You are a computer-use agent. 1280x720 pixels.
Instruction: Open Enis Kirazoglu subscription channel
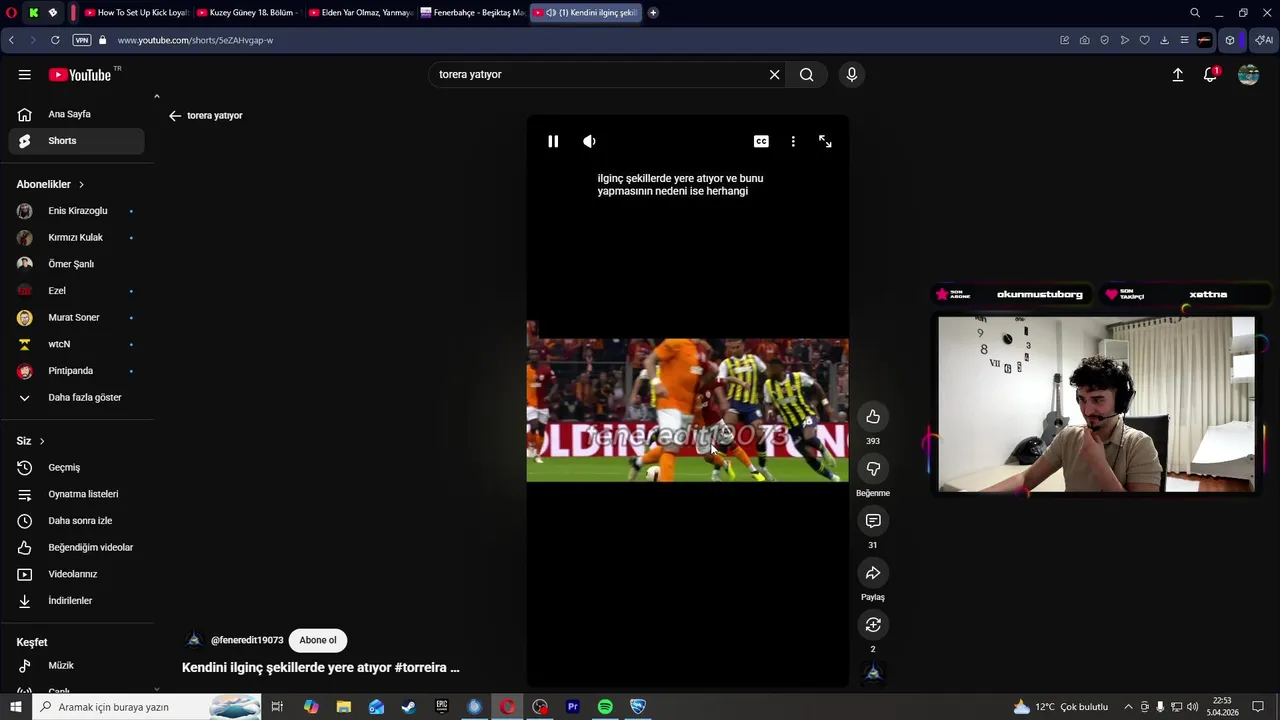pyautogui.click(x=77, y=211)
